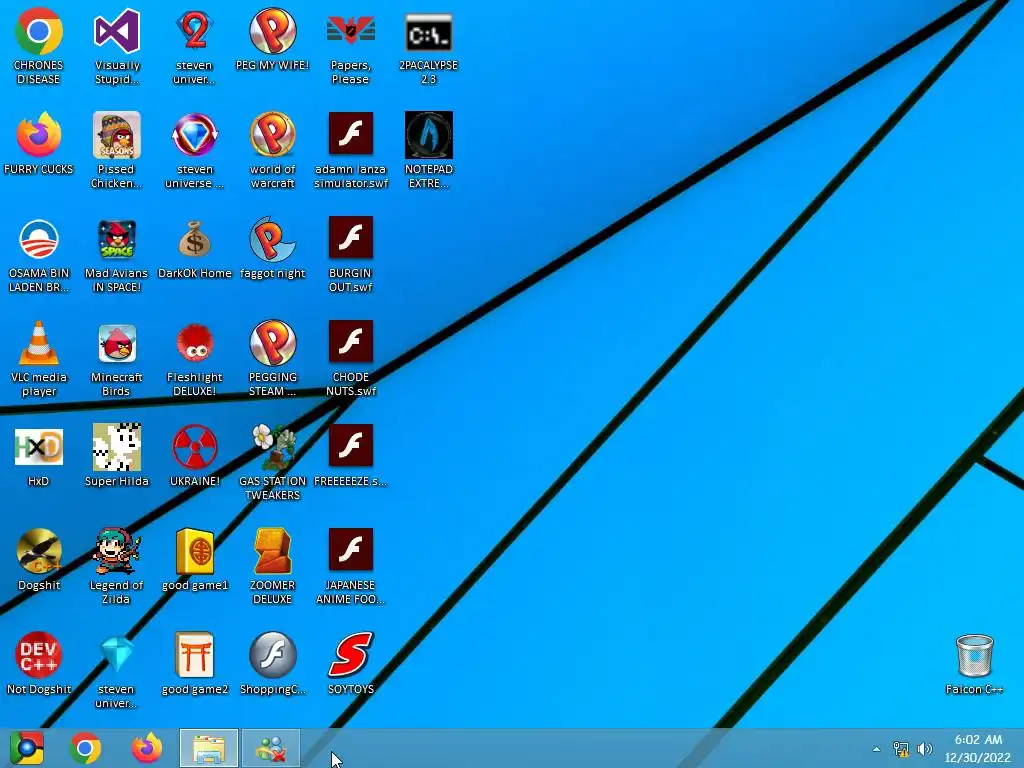Select the DarkOK Home money bag icon
1024x768 pixels.
point(195,238)
